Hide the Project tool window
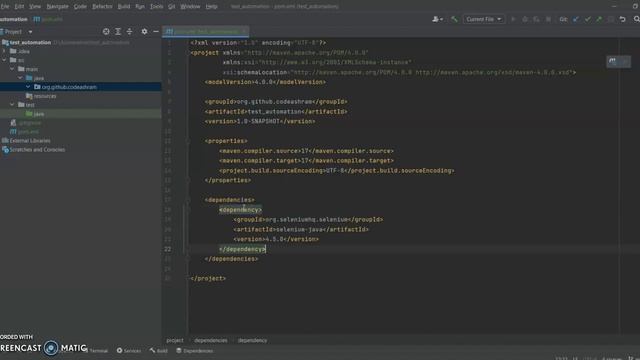This screenshot has height=360, width=640. pos(156,31)
